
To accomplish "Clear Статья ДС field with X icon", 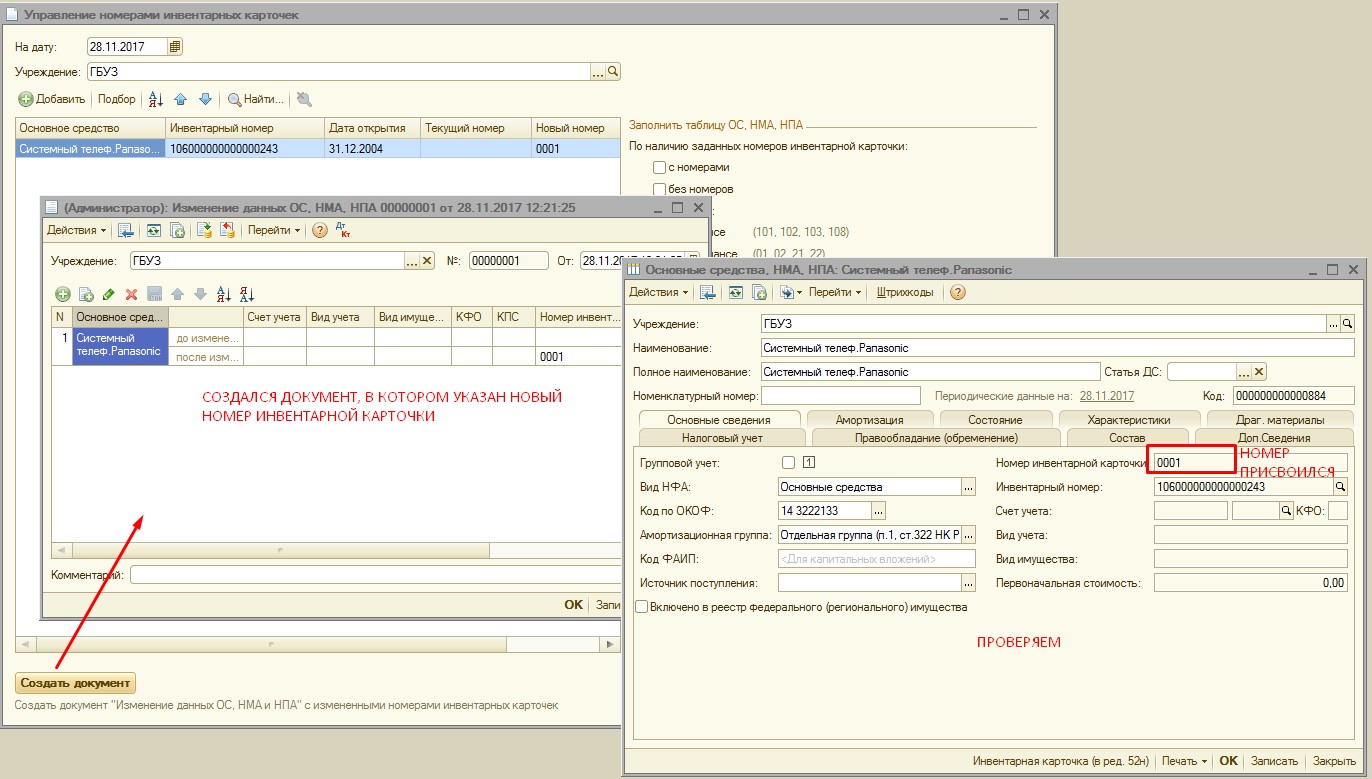I will click(1259, 371).
